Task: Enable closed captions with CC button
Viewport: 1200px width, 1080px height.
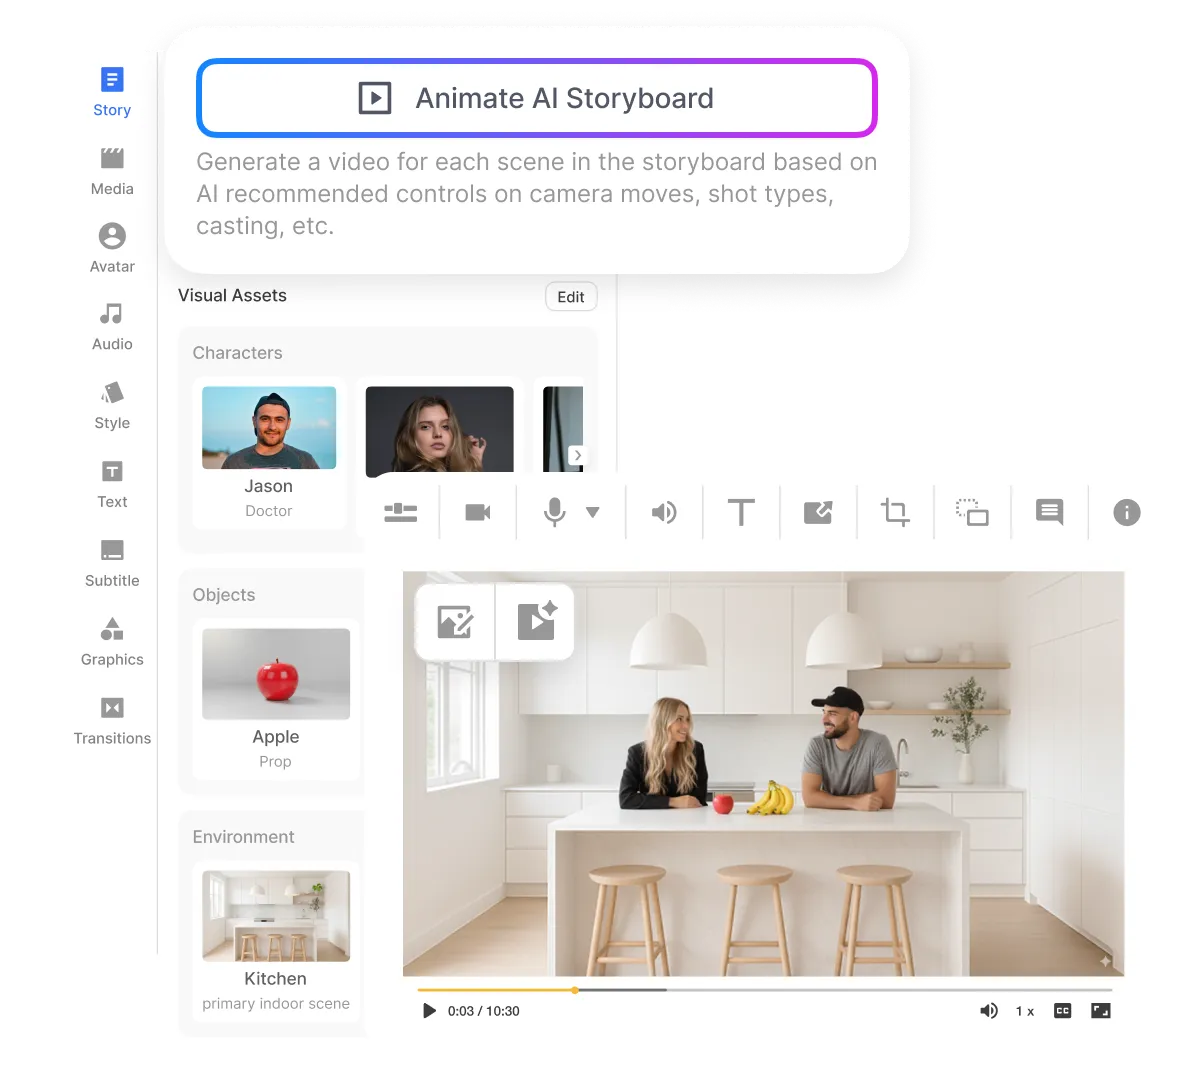Action: pos(1062,1011)
